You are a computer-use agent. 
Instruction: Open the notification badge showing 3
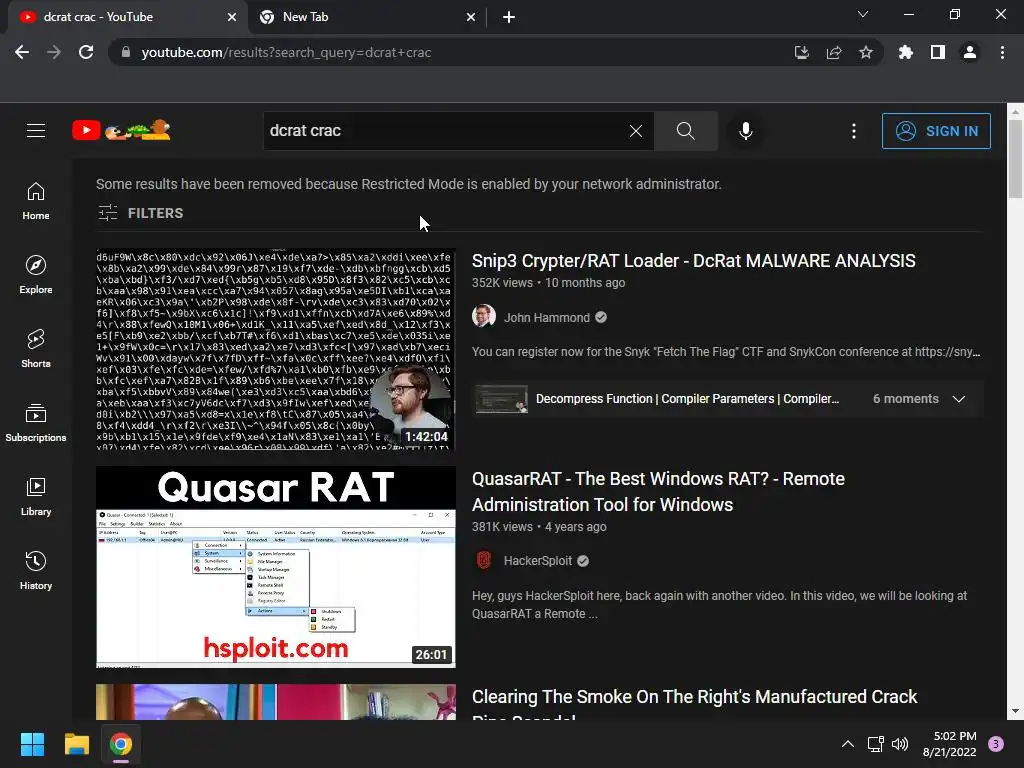tap(995, 744)
